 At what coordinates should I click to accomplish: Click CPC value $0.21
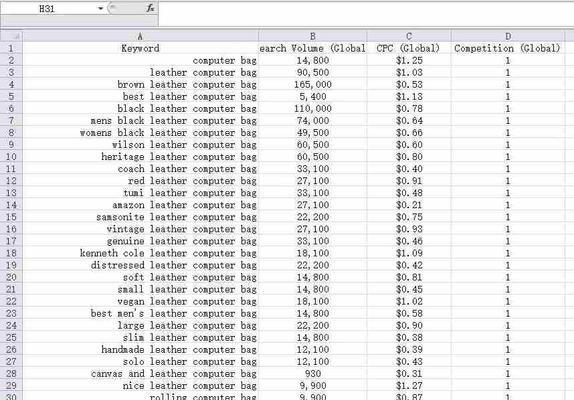click(x=409, y=205)
